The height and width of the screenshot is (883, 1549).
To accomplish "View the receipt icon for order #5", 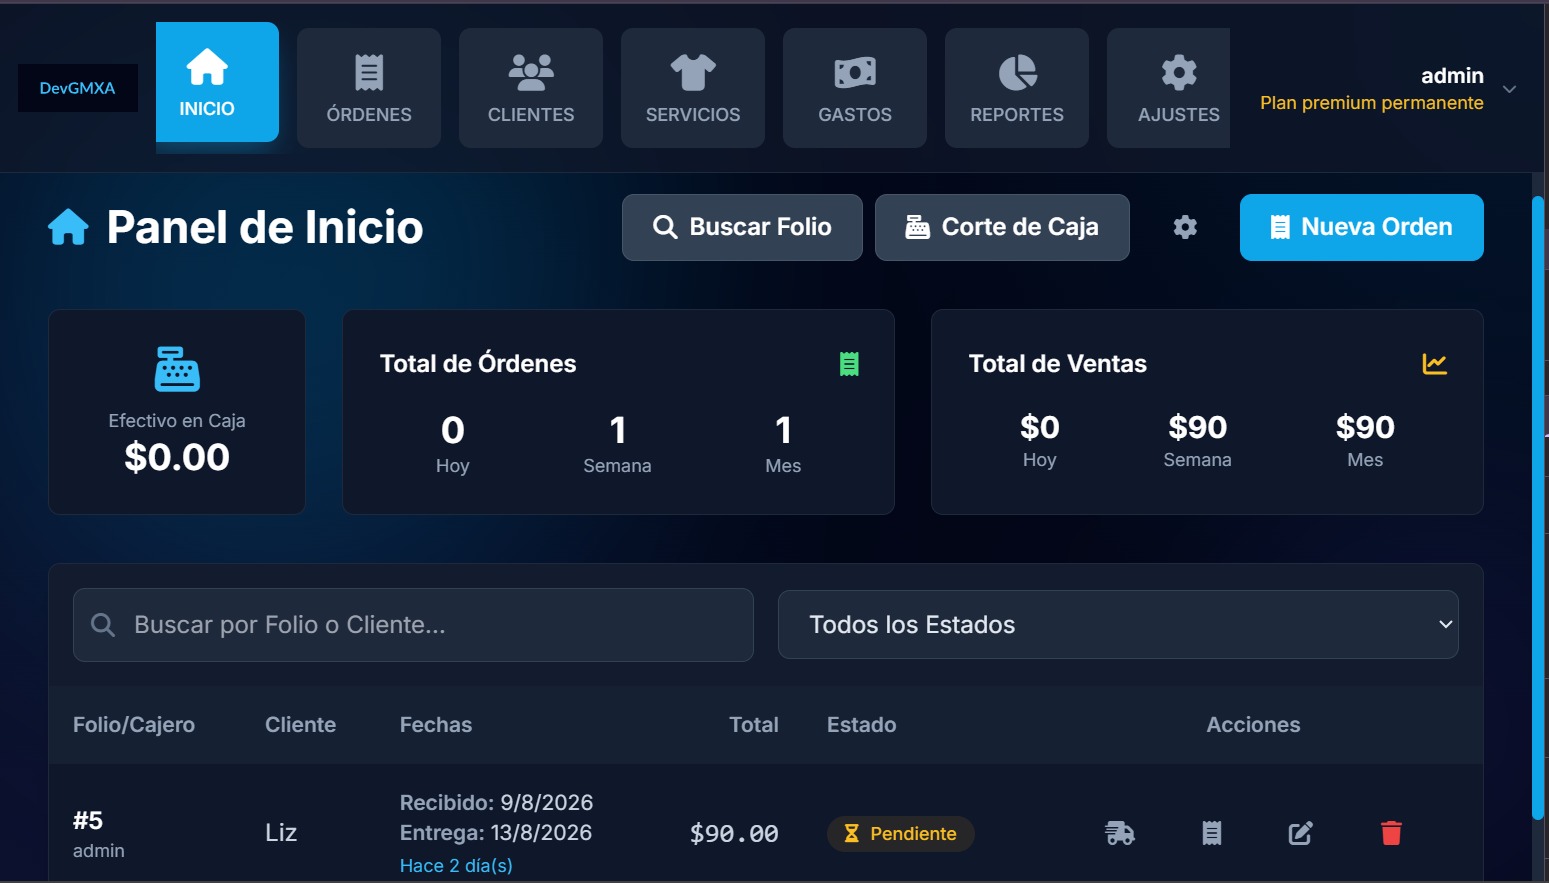I will tap(1212, 833).
